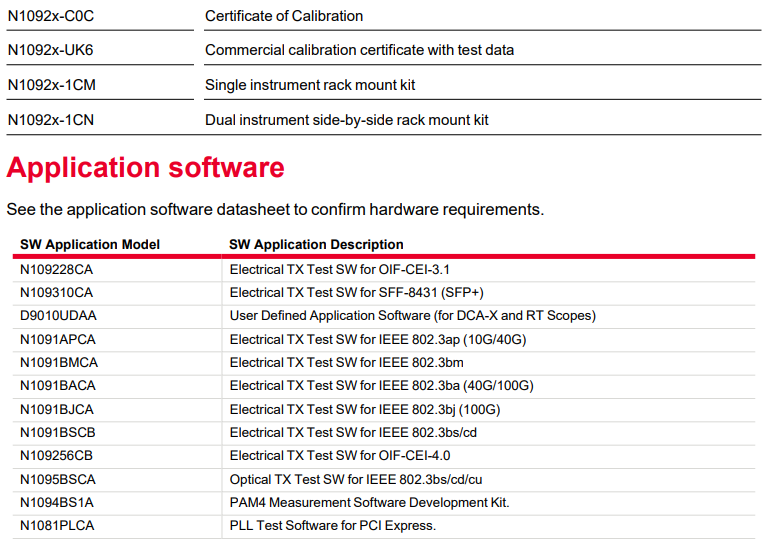Select the N1092x-1CN rack mount code
The width and height of the screenshot is (766, 544).
[51, 120]
